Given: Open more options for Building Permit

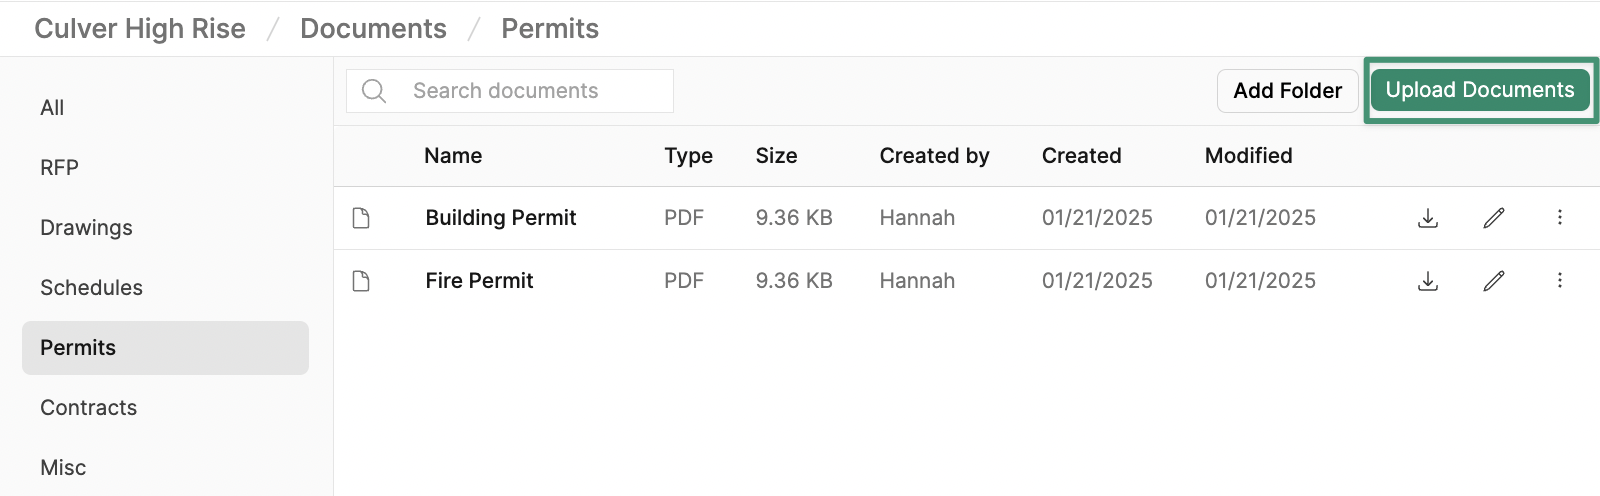Looking at the screenshot, I should tap(1560, 218).
